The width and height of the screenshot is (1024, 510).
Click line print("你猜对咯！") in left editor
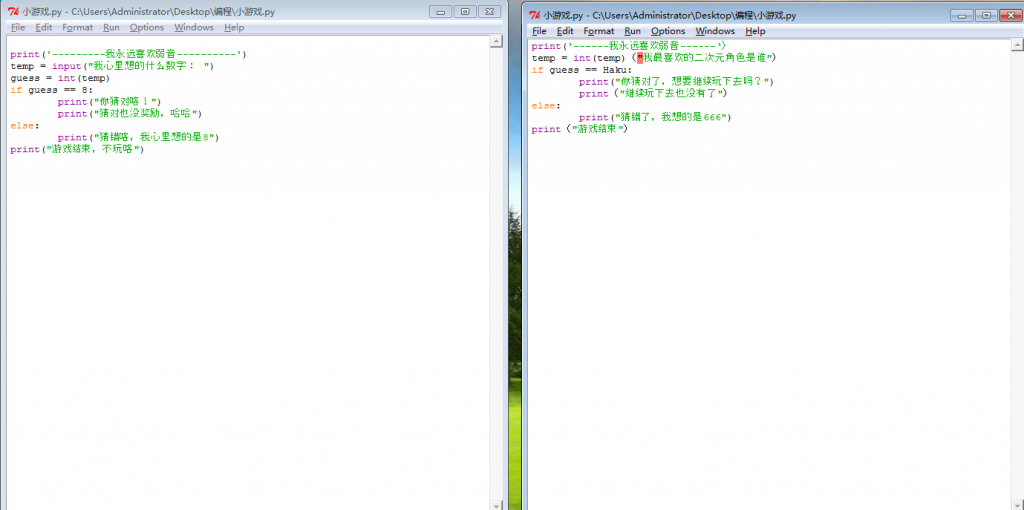click(109, 102)
